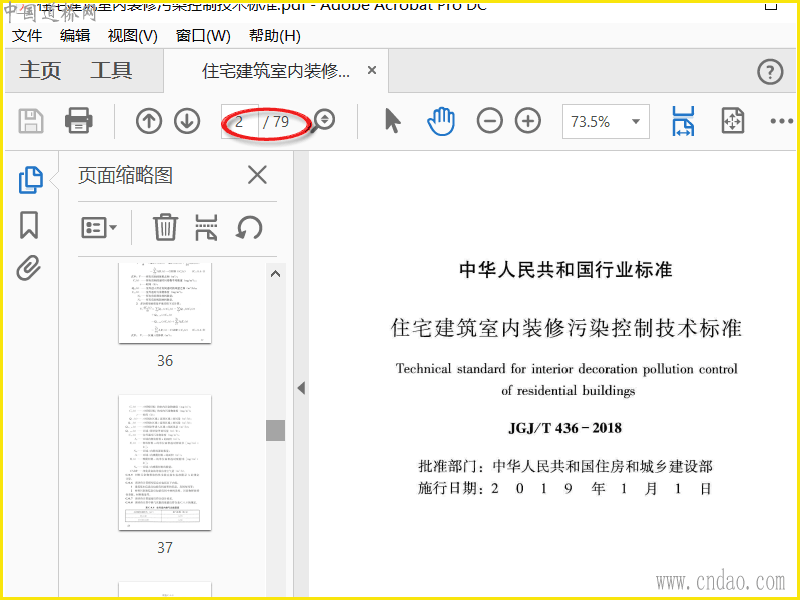Close the 页面缩略图 panel
This screenshot has width=800, height=600.
coord(257,175)
